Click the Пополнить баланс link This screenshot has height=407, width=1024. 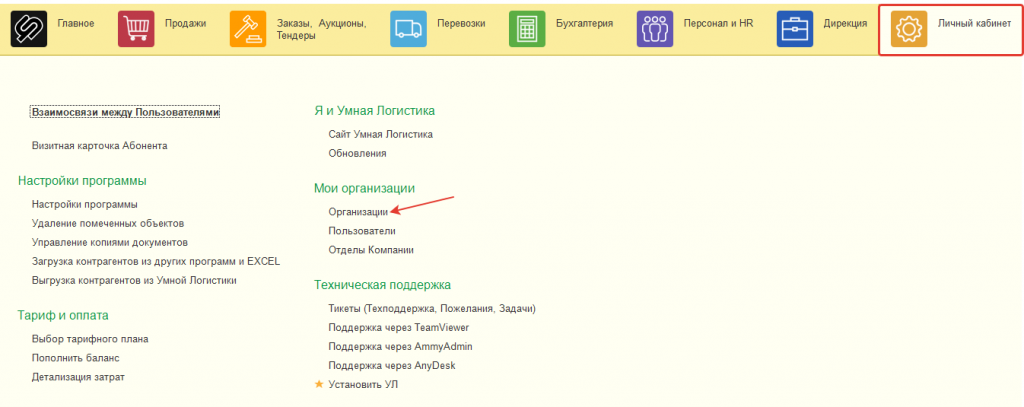[x=76, y=358]
